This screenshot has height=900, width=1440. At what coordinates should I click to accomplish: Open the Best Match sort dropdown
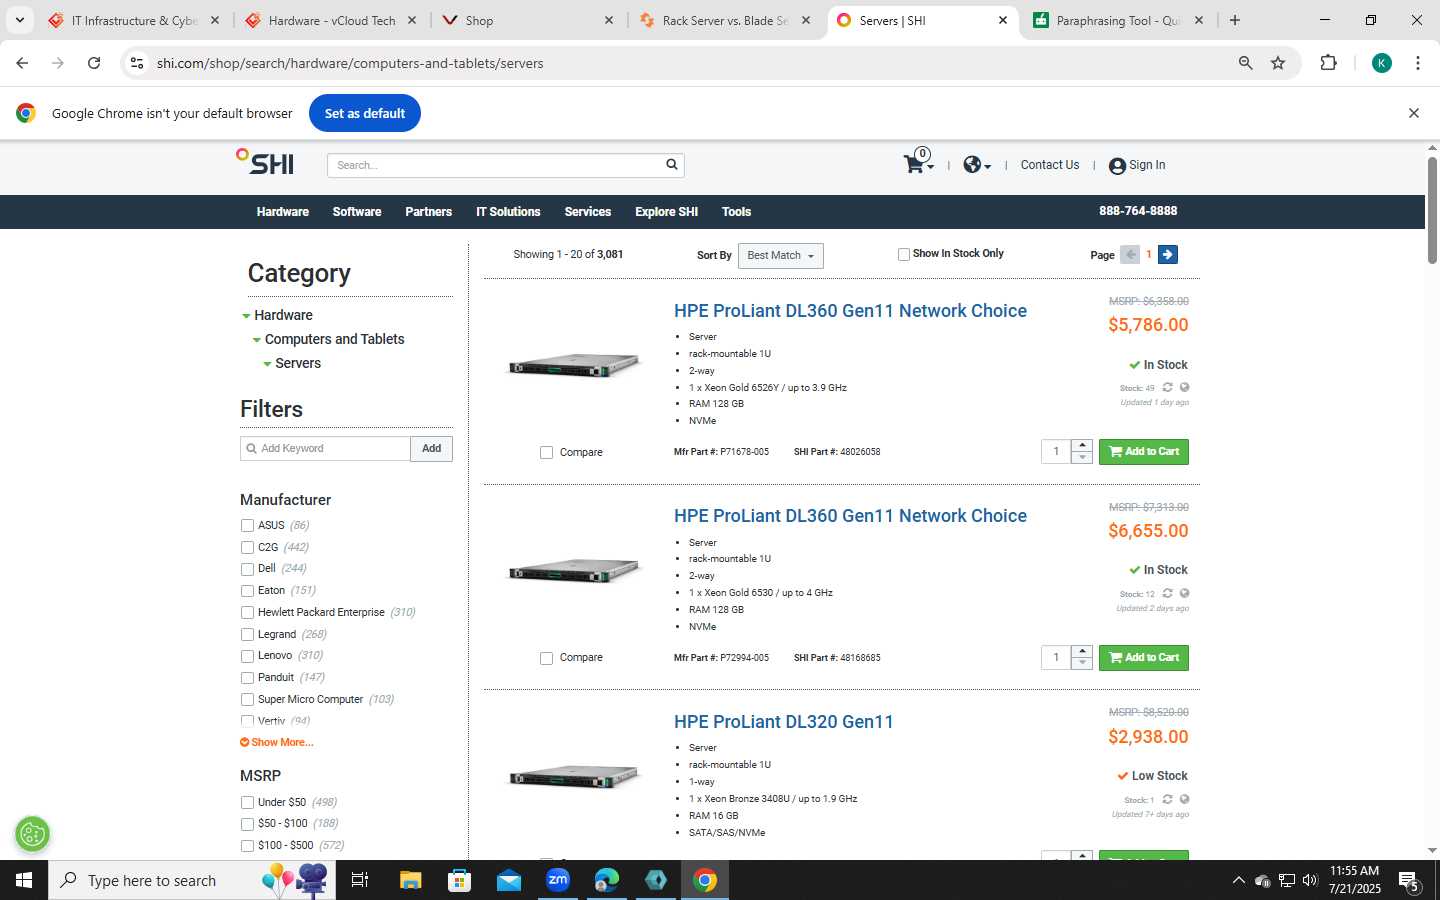(781, 256)
